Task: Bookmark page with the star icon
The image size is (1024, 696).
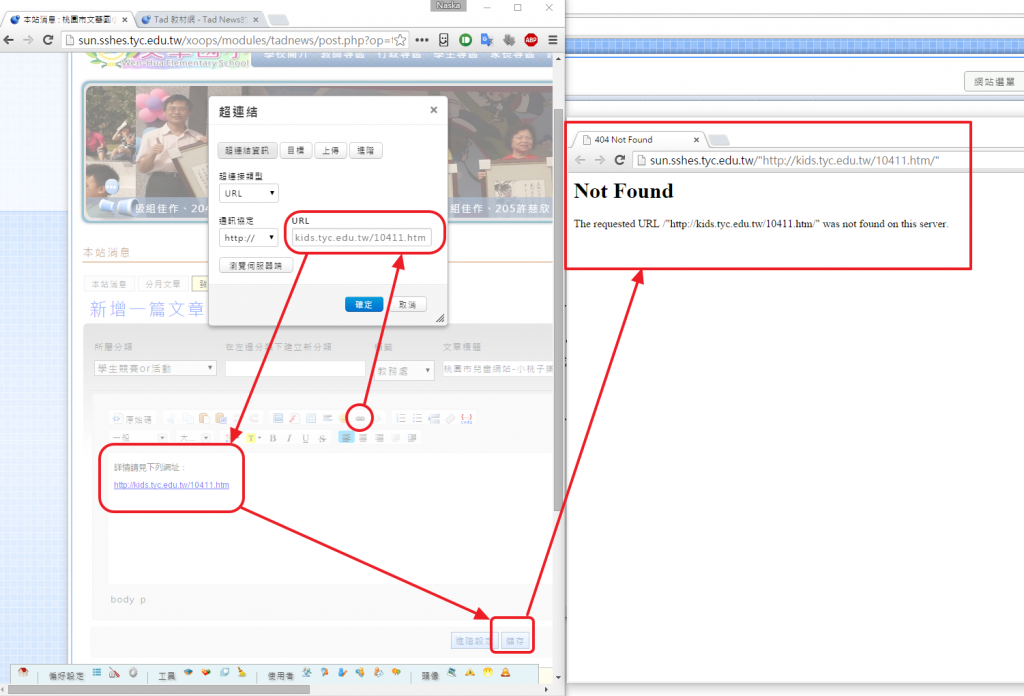Action: coord(400,39)
